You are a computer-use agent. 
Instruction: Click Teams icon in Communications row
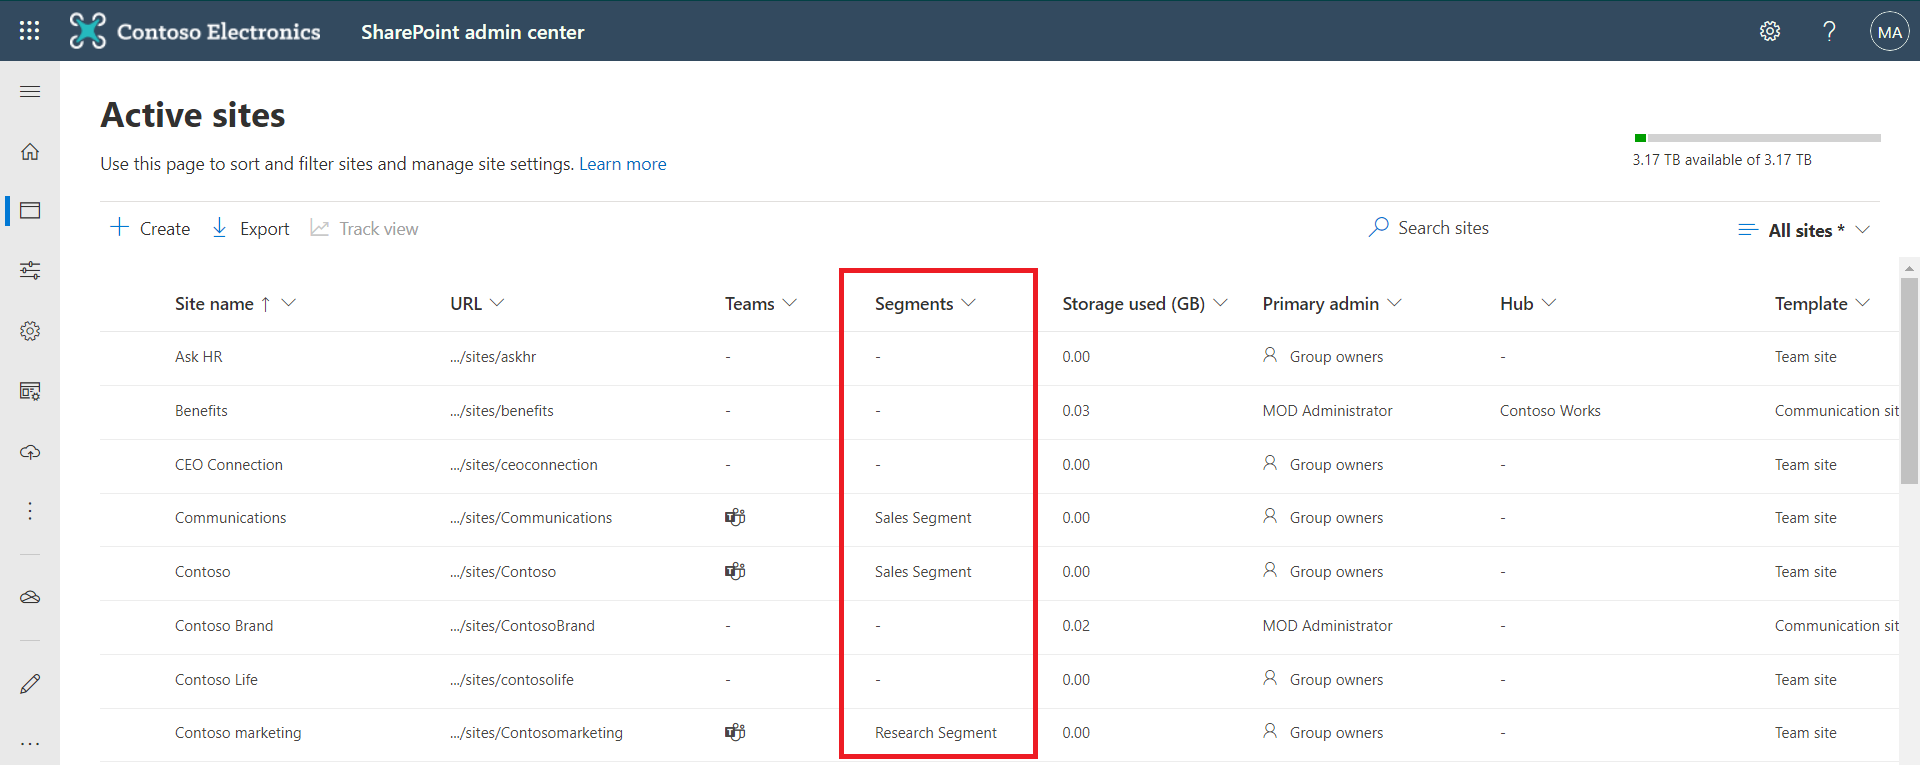point(735,517)
